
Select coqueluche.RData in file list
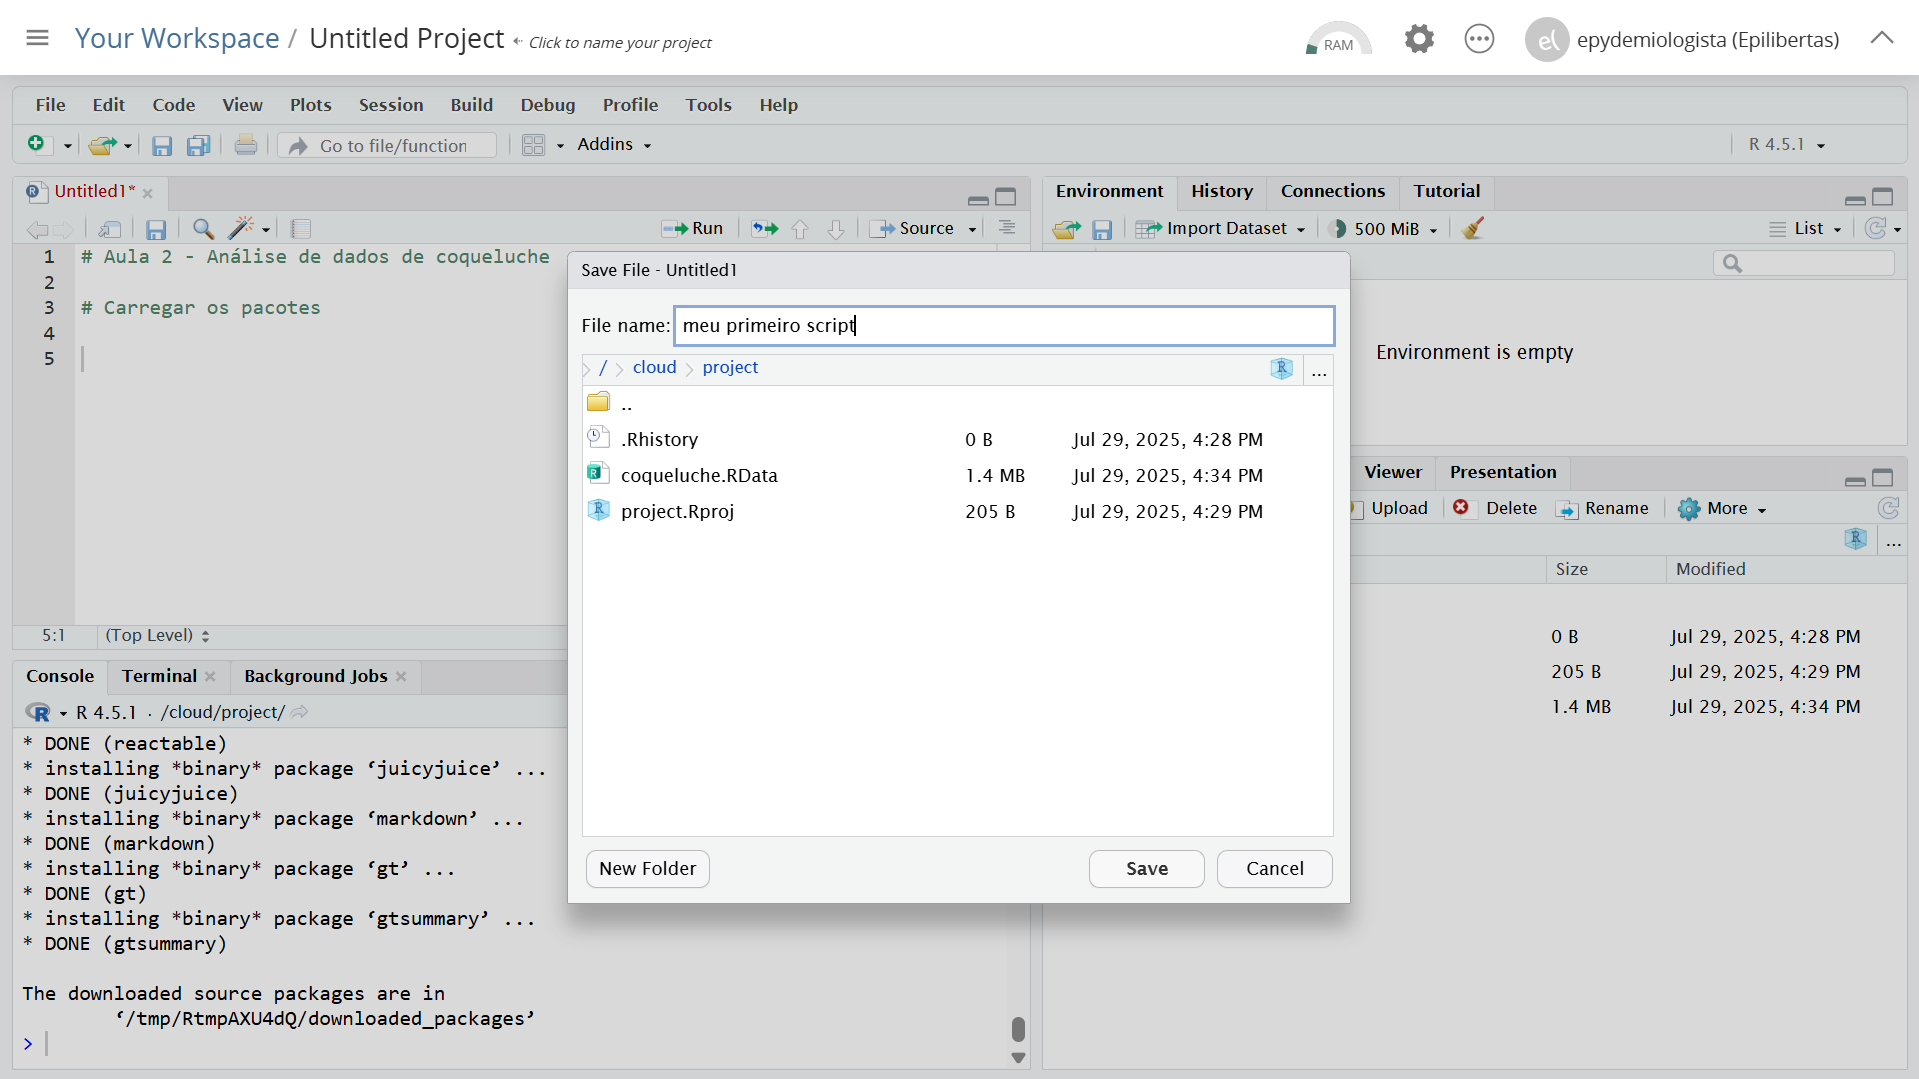(x=698, y=475)
